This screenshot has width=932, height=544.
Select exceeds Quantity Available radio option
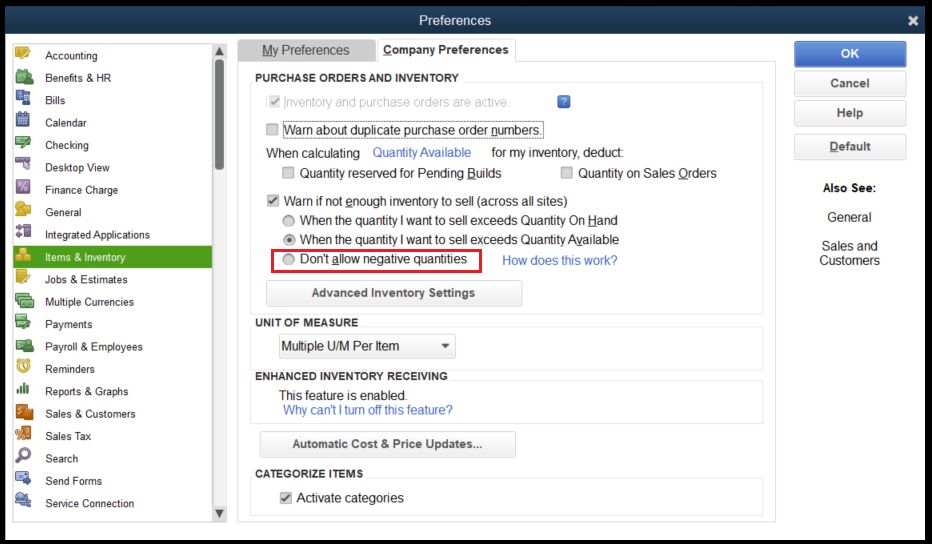288,240
